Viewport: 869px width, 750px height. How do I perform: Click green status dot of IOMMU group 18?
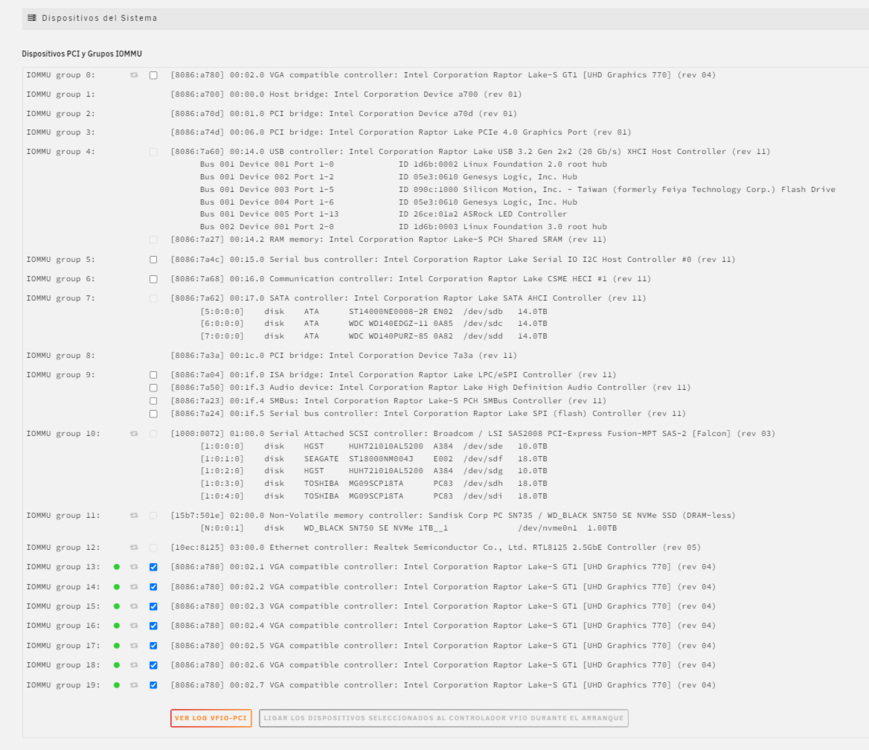(116, 665)
